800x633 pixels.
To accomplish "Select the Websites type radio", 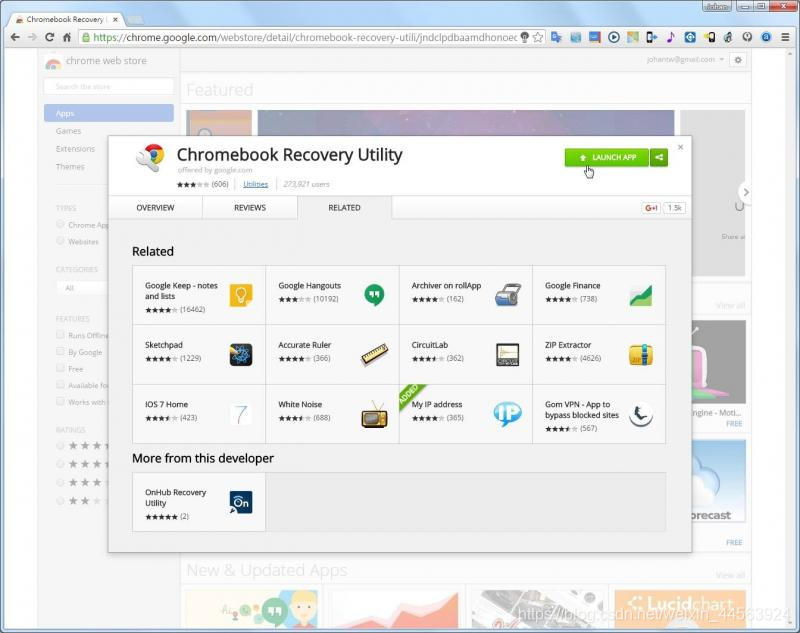I will click(60, 241).
